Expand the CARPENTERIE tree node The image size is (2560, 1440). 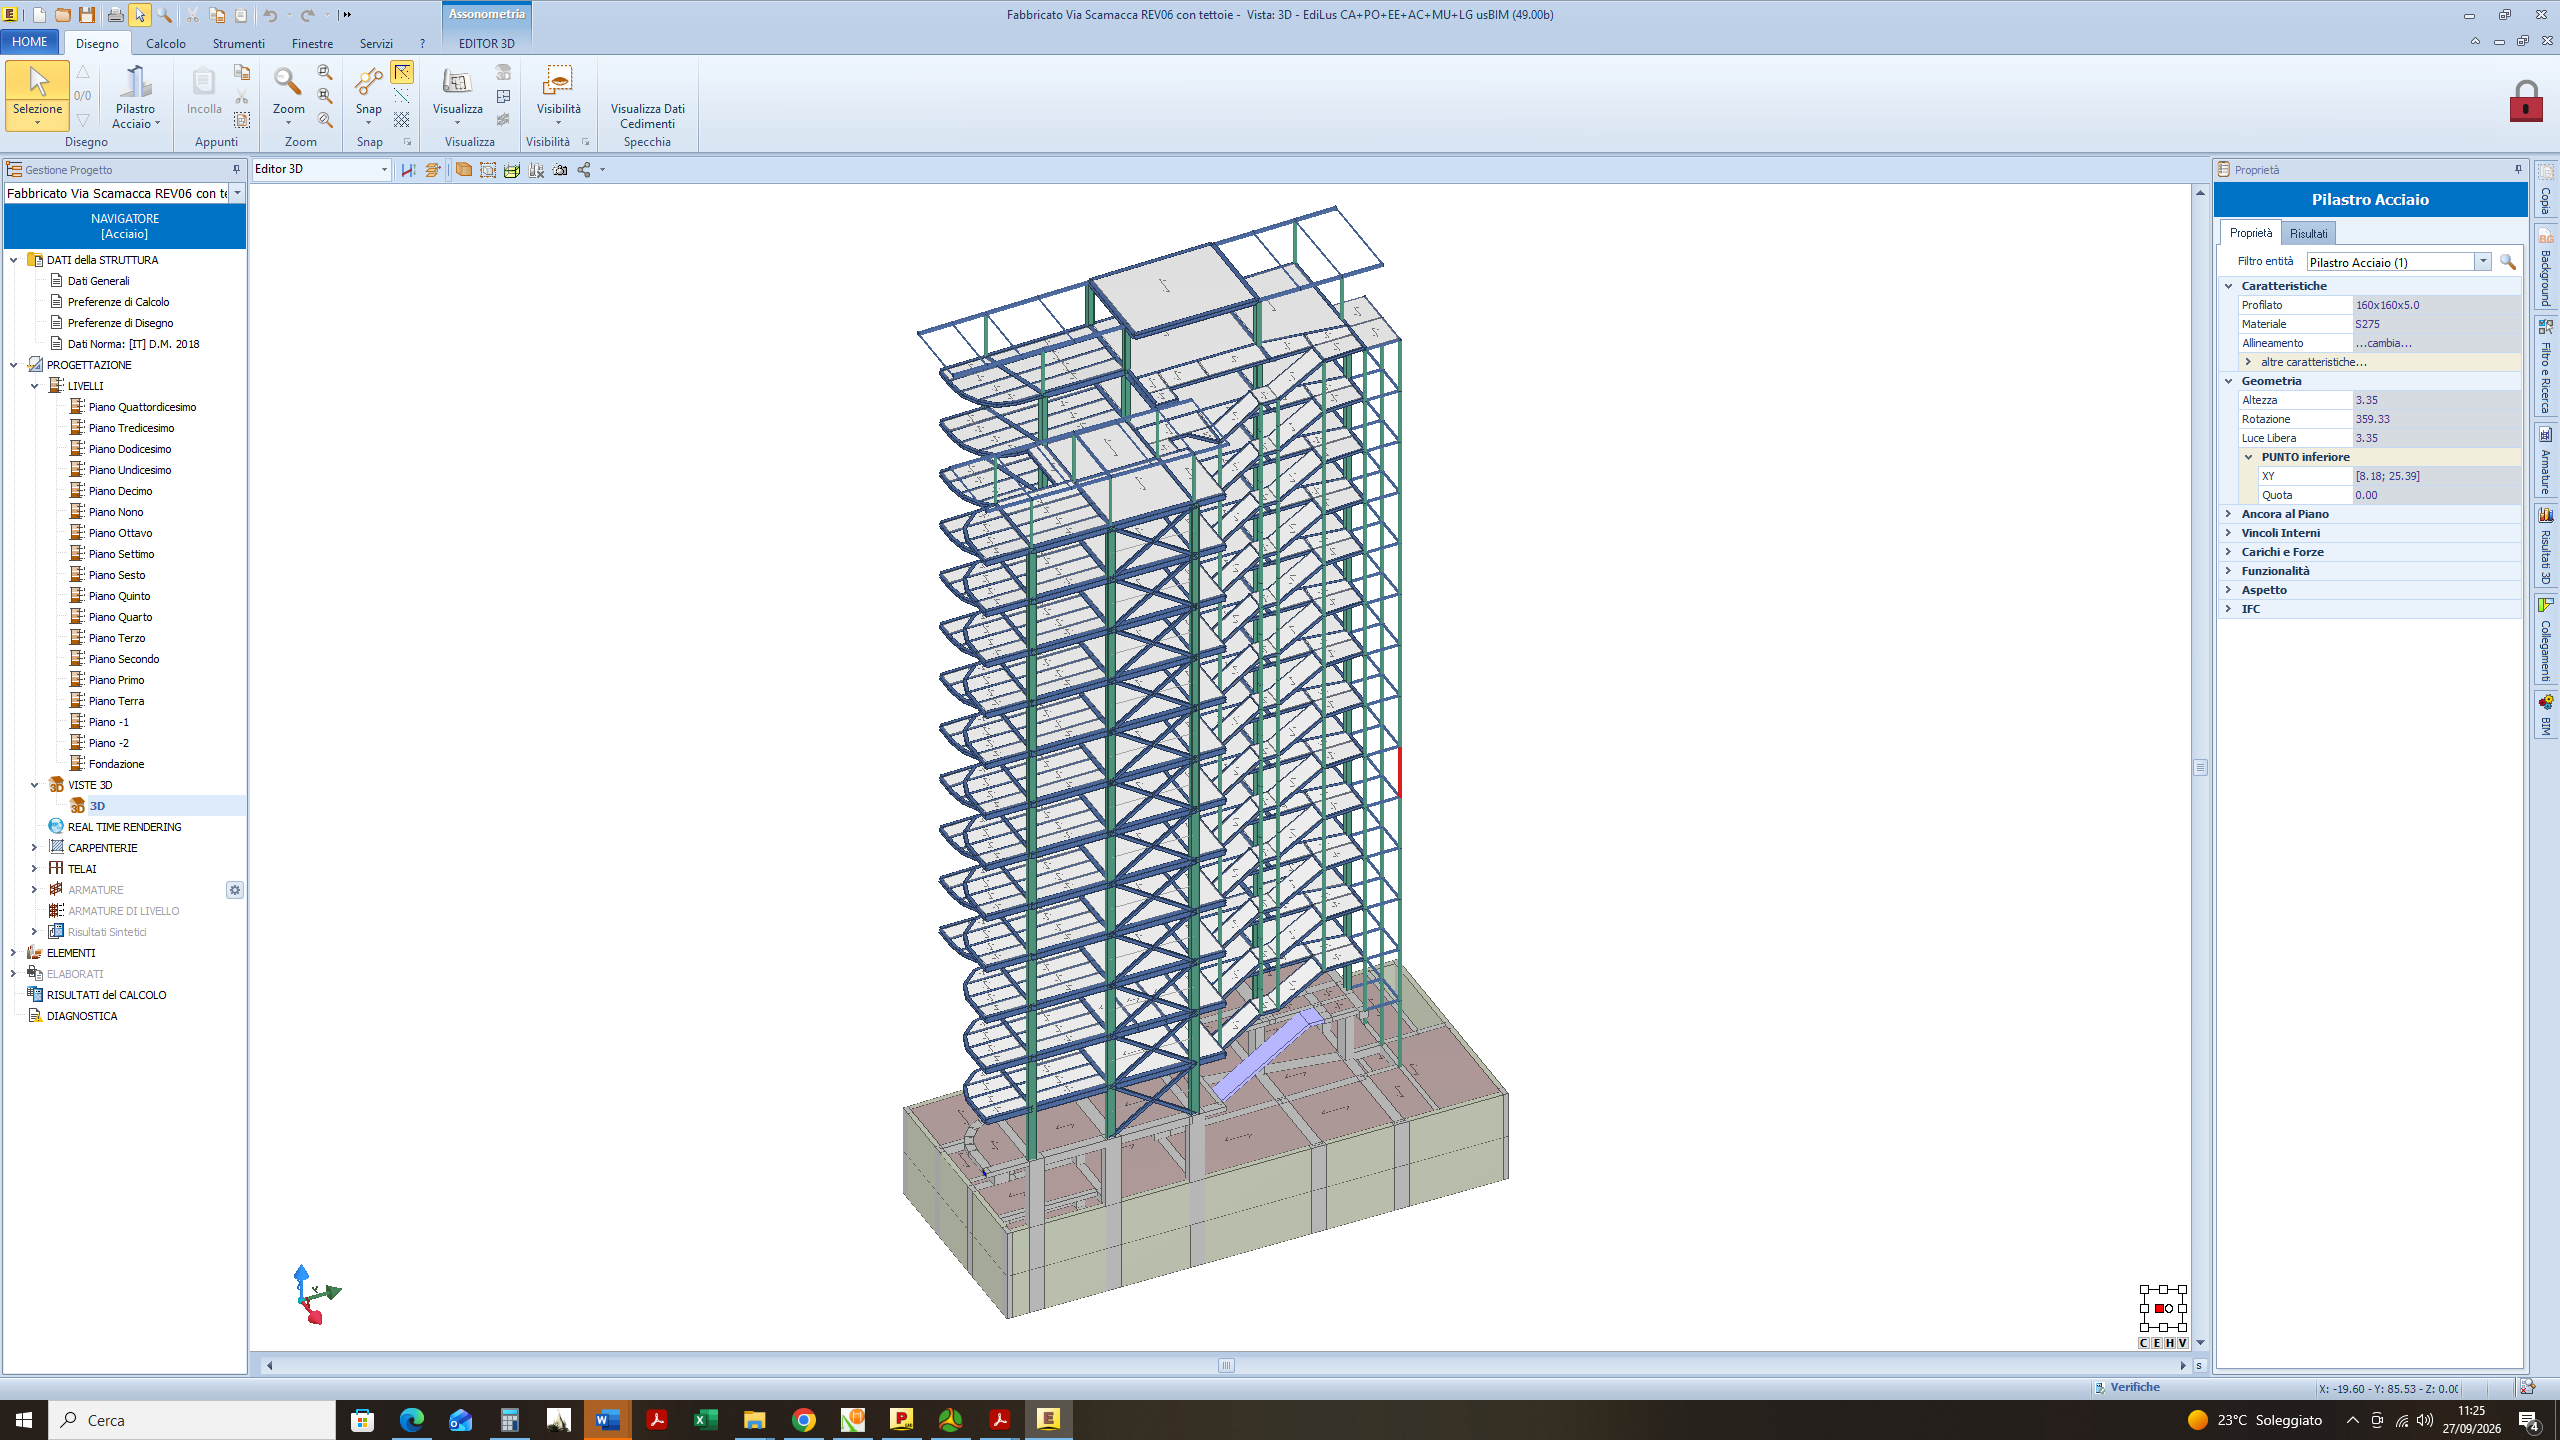35,848
